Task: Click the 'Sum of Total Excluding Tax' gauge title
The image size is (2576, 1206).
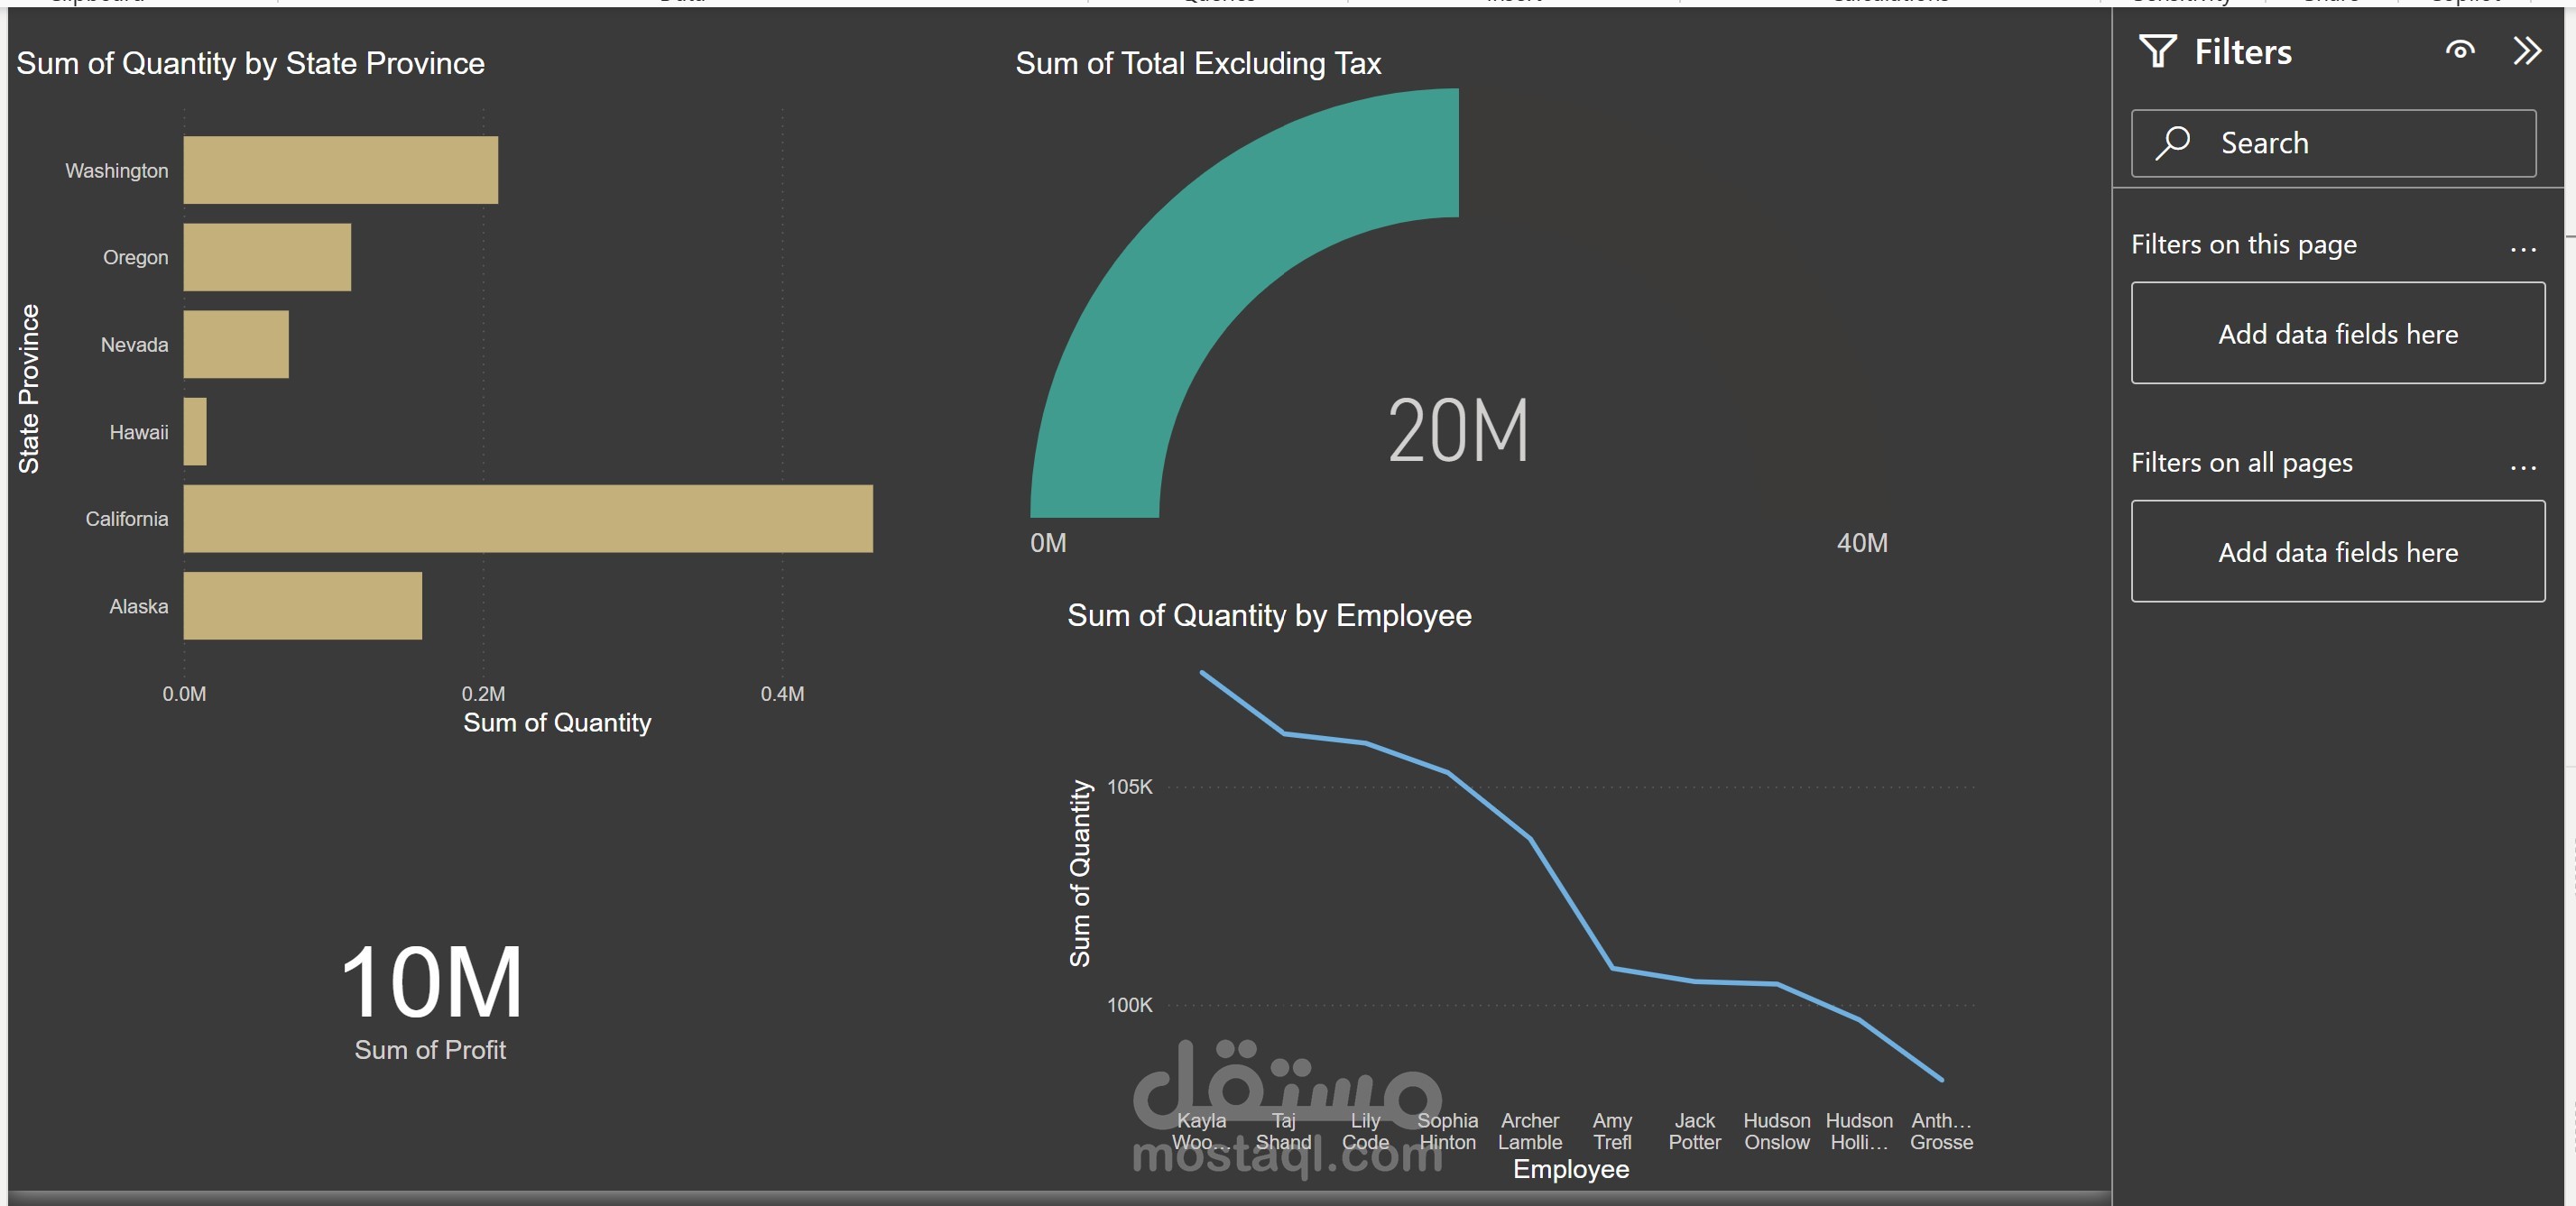Action: tap(1197, 63)
